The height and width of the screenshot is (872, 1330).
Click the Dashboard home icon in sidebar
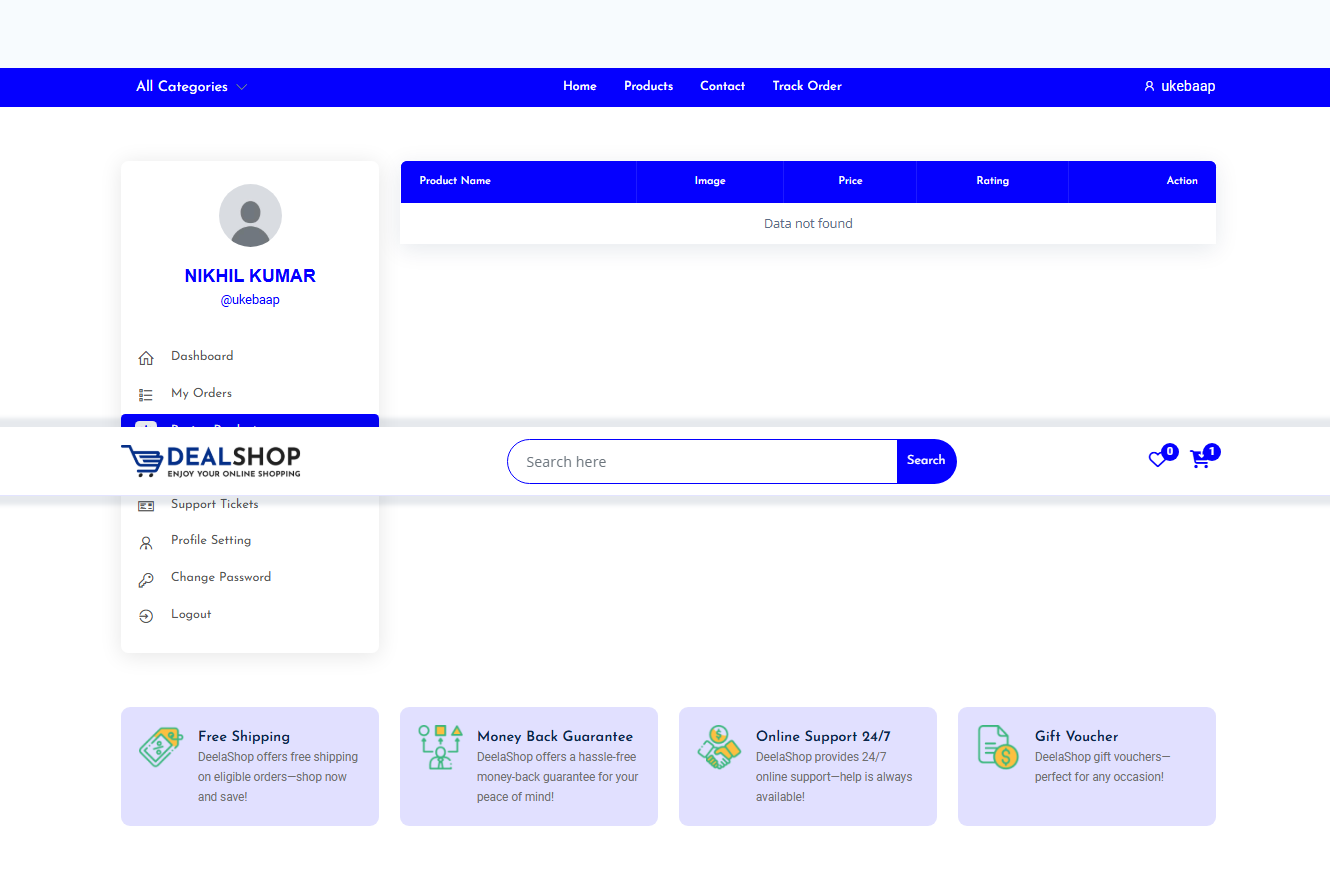(x=146, y=357)
